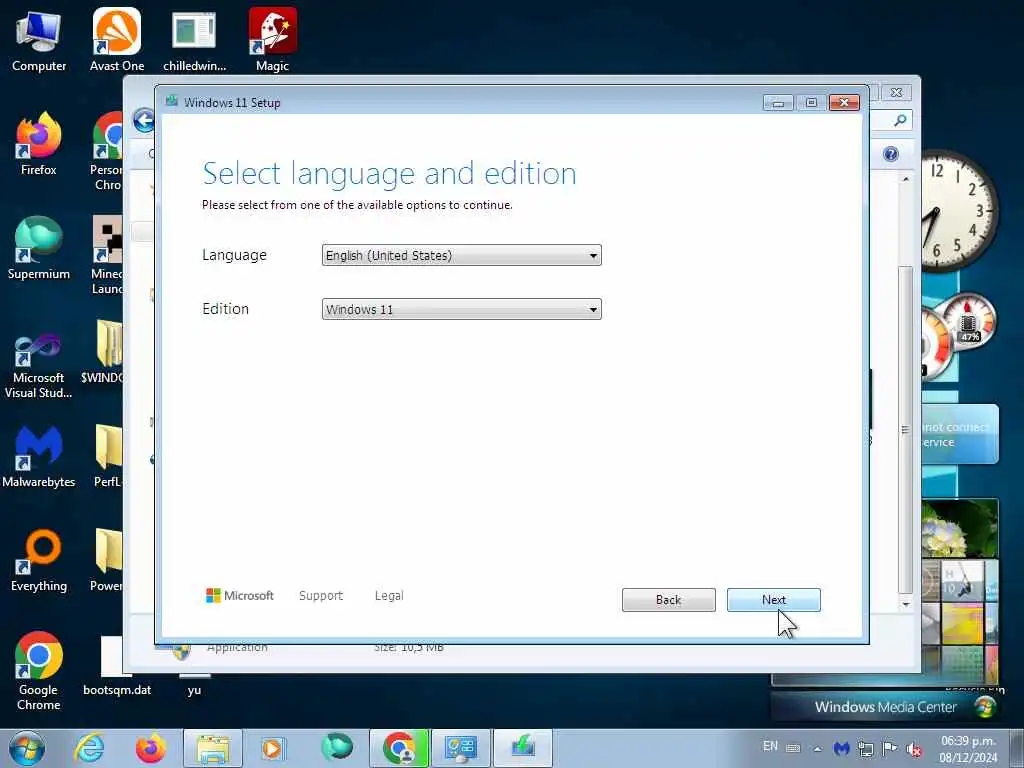
Task: Click the Malwarebytes tray icon
Action: (x=842, y=748)
